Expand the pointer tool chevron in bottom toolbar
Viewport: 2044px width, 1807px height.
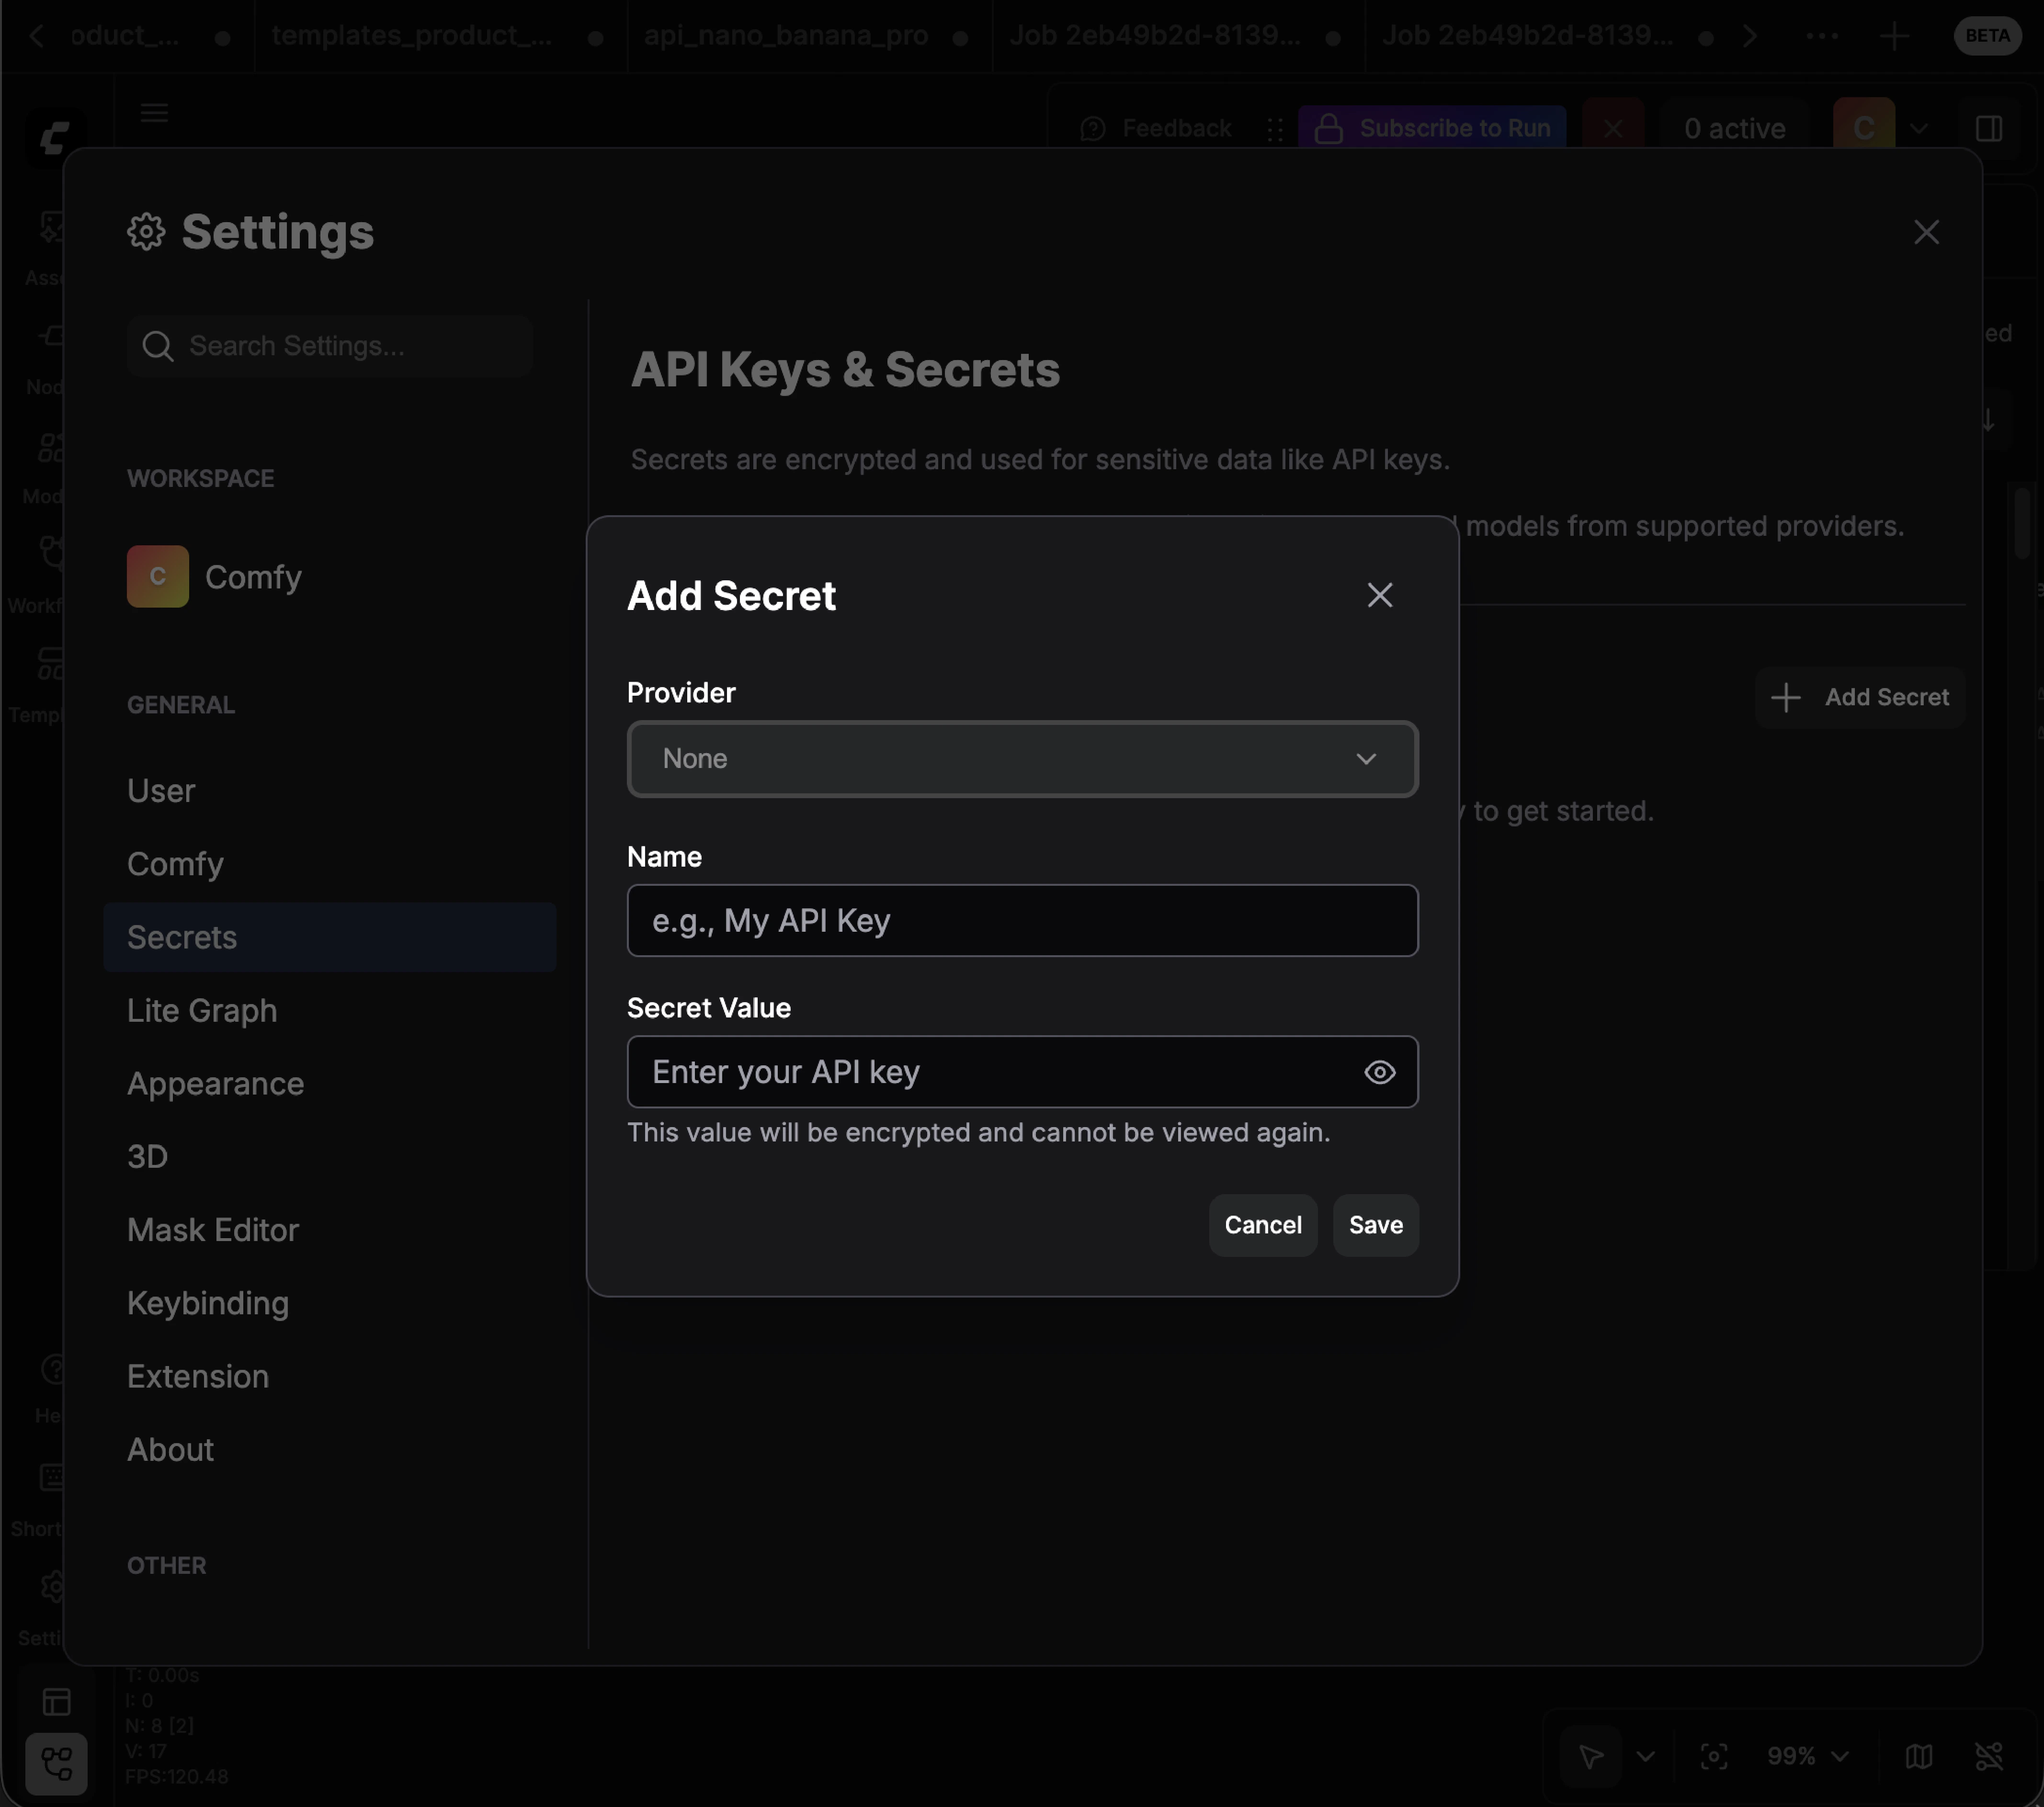tap(1646, 1757)
